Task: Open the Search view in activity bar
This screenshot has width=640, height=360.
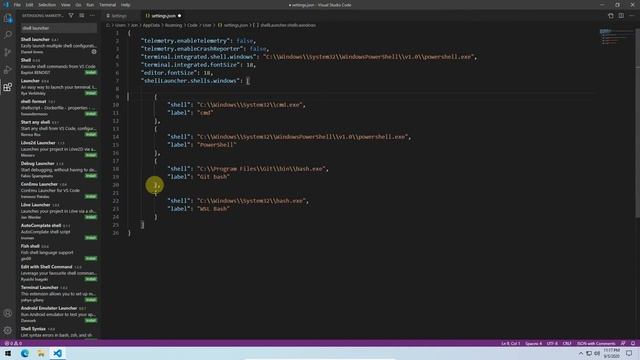Action: tap(8, 35)
